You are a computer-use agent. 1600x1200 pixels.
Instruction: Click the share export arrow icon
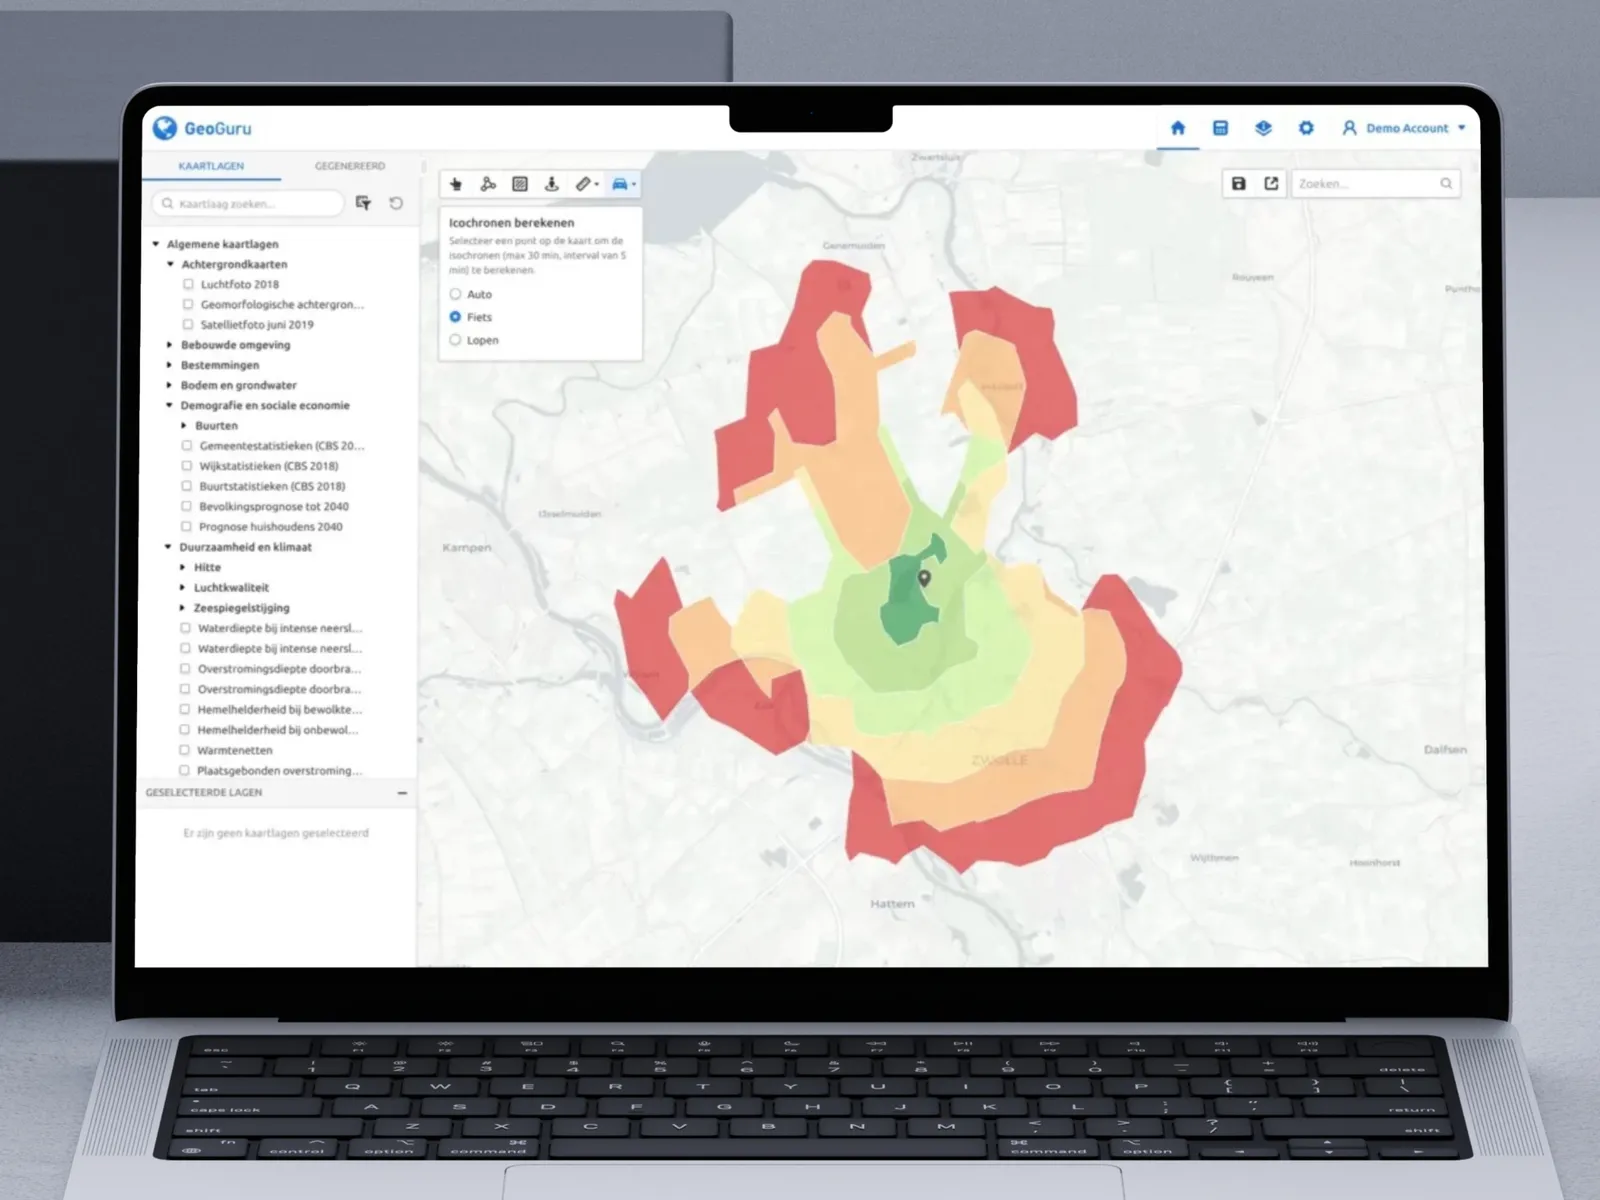[x=1271, y=183]
